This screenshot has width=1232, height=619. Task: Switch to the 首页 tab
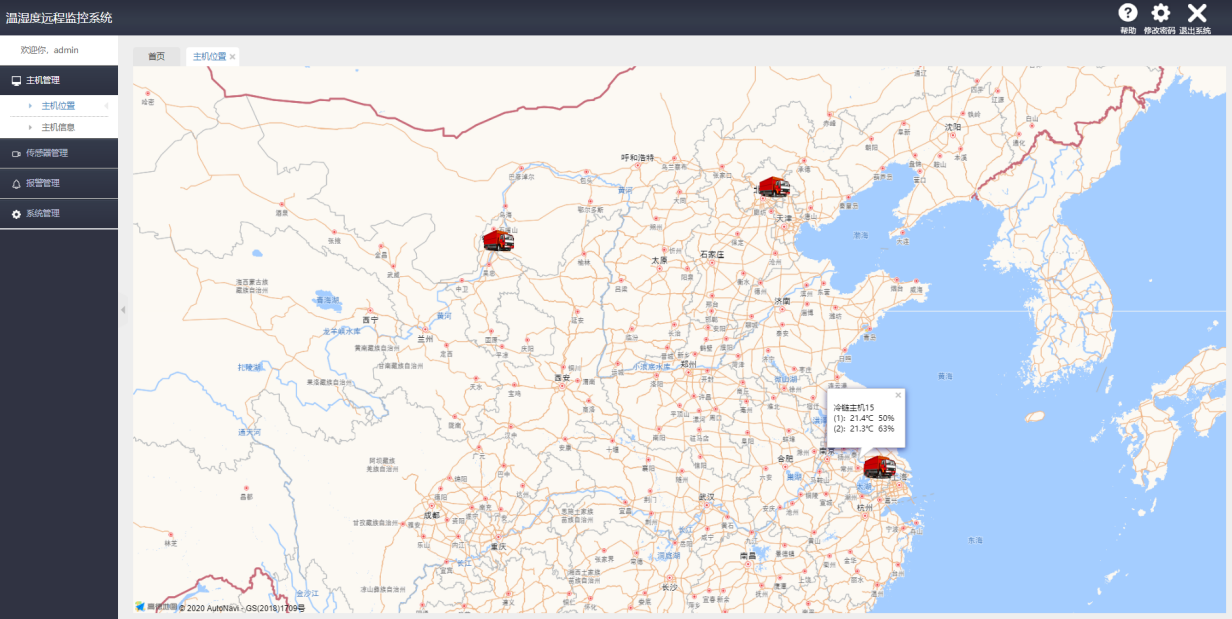(156, 57)
